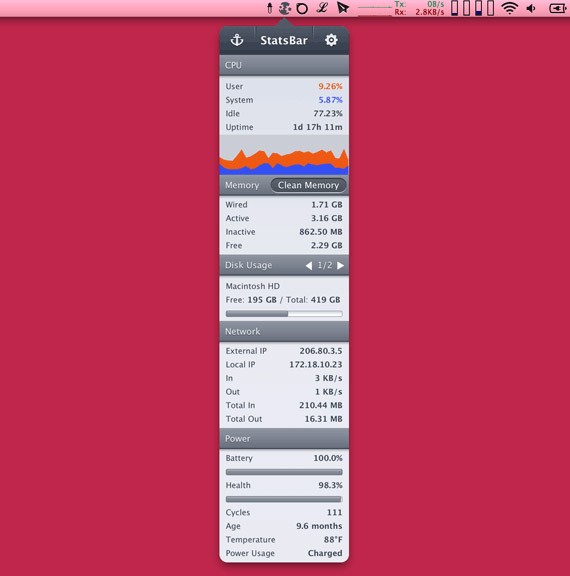Viewport: 570px width, 576px height.
Task: Click the Macintosh HD disk usage bar
Action: click(x=284, y=314)
